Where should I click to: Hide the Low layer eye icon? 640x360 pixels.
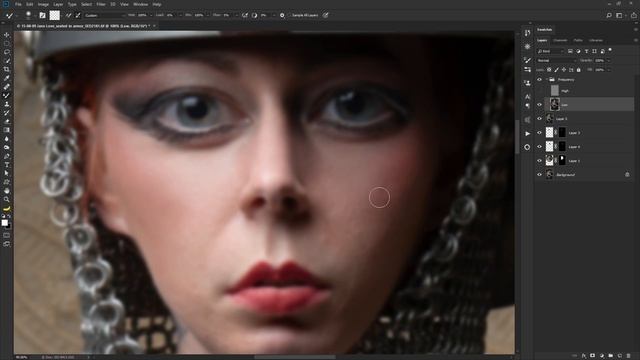click(539, 104)
